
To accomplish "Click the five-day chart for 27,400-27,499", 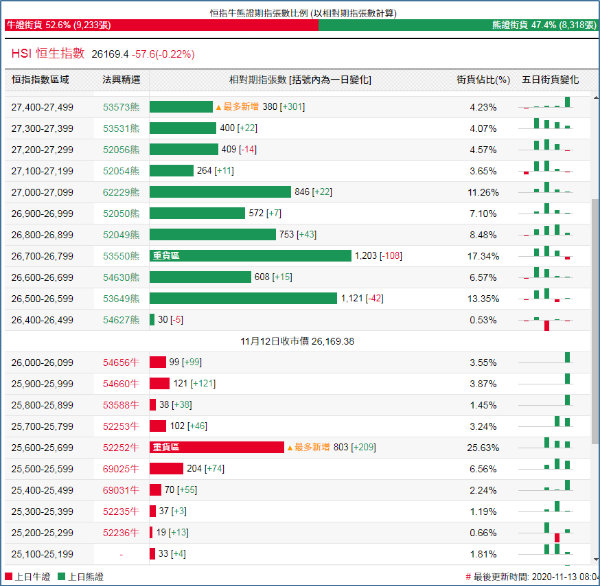I will pos(546,103).
